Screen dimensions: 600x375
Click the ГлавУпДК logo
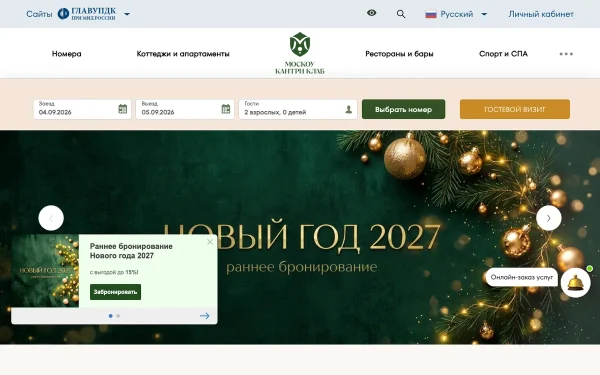[87, 14]
